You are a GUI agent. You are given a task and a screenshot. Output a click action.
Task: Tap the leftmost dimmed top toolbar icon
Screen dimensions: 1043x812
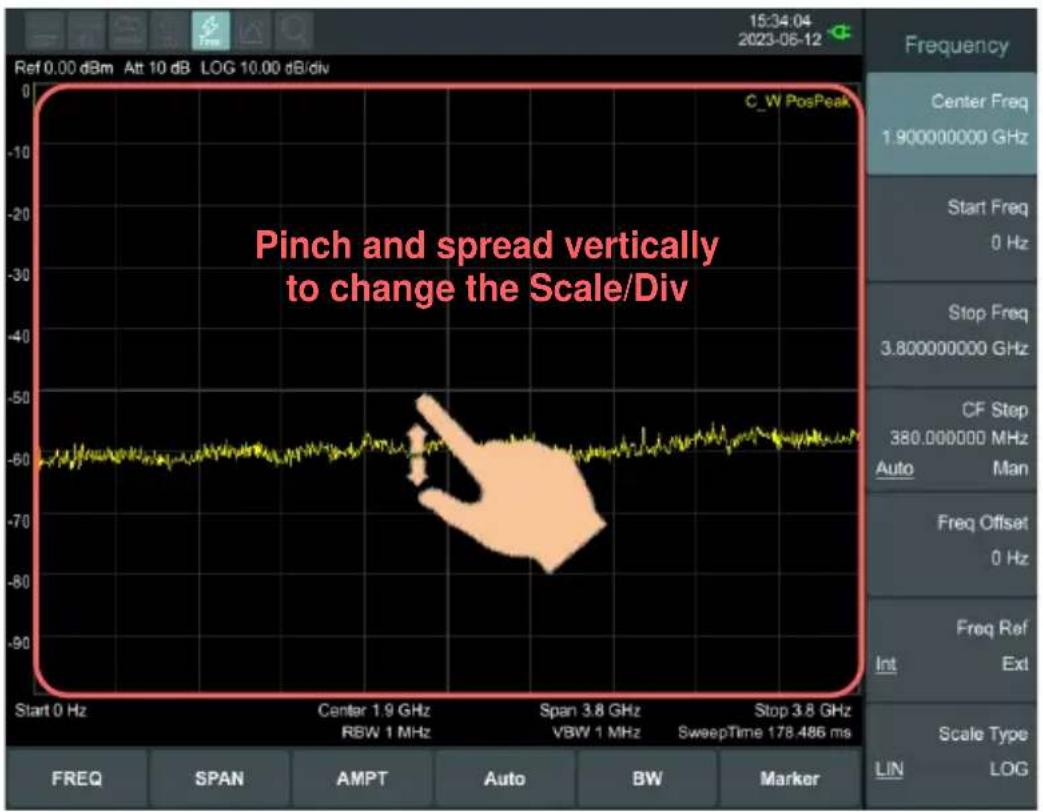45,31
